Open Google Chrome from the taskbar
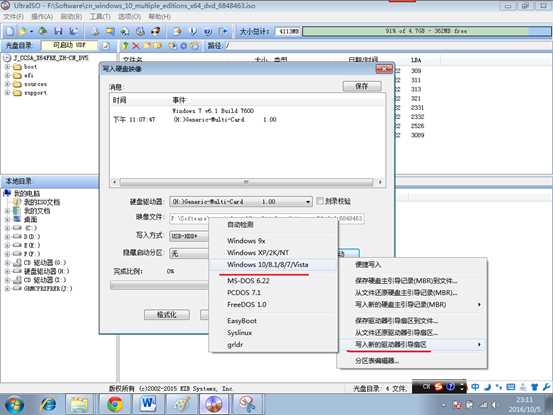Screen dimensions: 553x415 115,404
